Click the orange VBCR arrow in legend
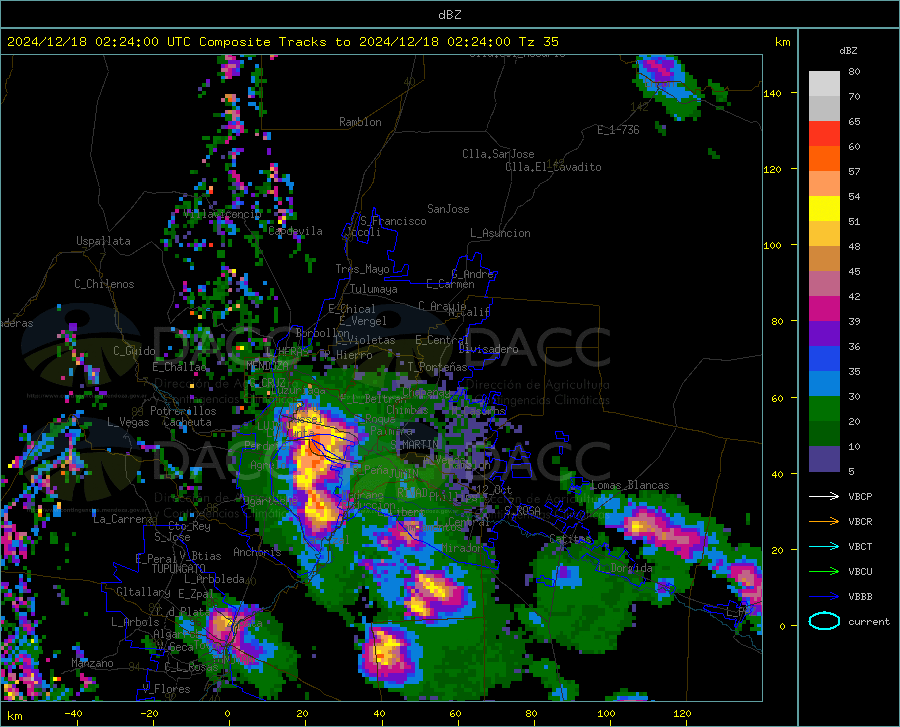The height and width of the screenshot is (727, 900). coord(824,521)
